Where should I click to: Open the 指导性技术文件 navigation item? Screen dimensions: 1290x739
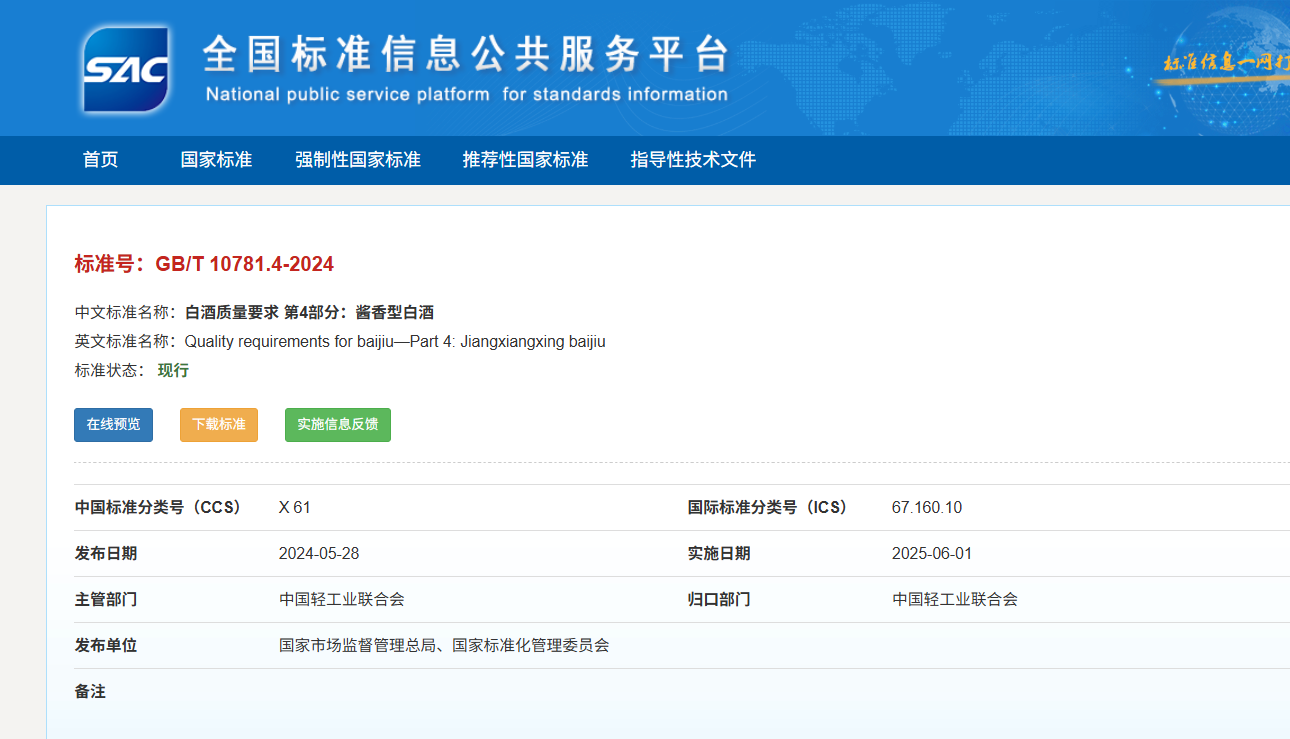point(693,160)
